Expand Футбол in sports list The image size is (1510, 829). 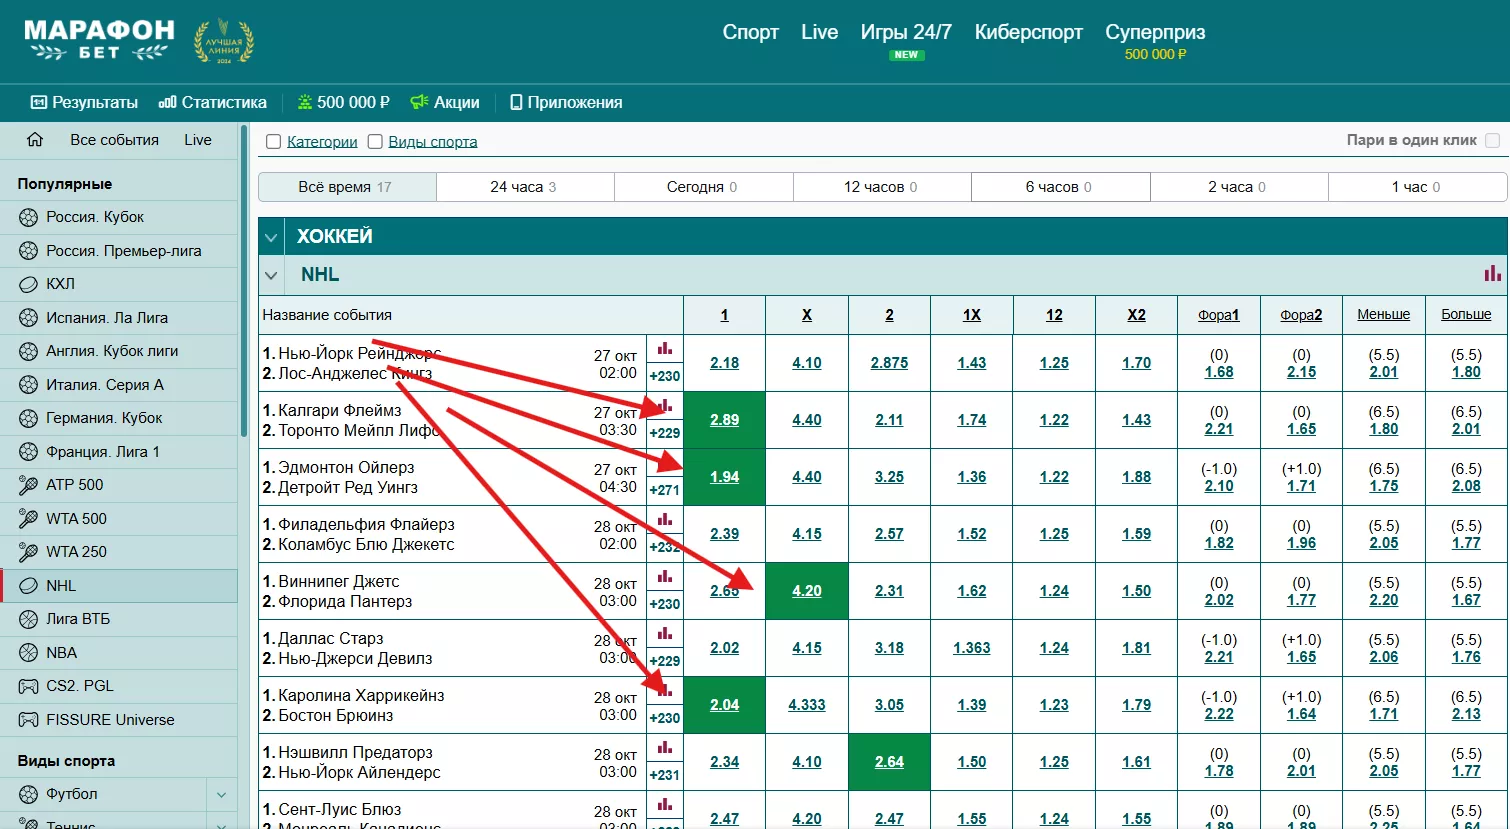(221, 795)
